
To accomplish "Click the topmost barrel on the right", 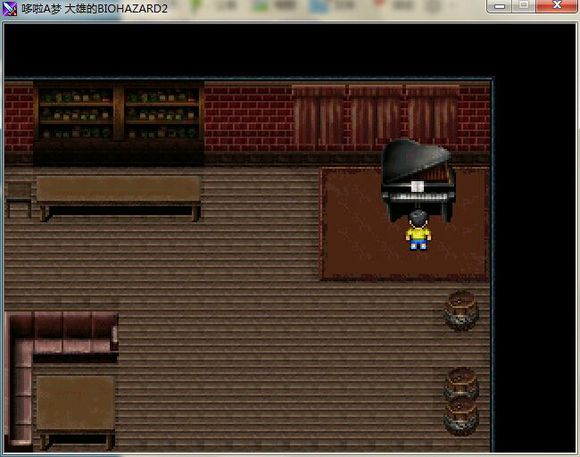I will point(461,310).
